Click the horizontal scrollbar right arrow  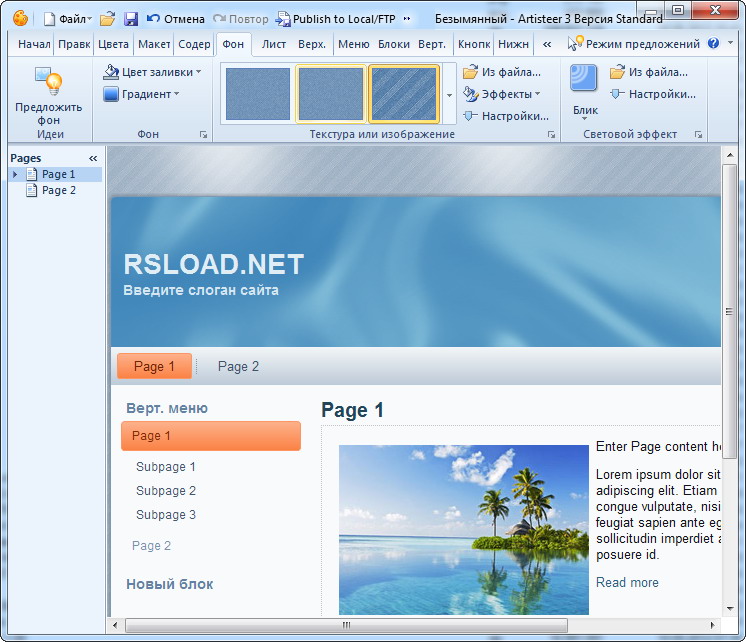click(712, 625)
